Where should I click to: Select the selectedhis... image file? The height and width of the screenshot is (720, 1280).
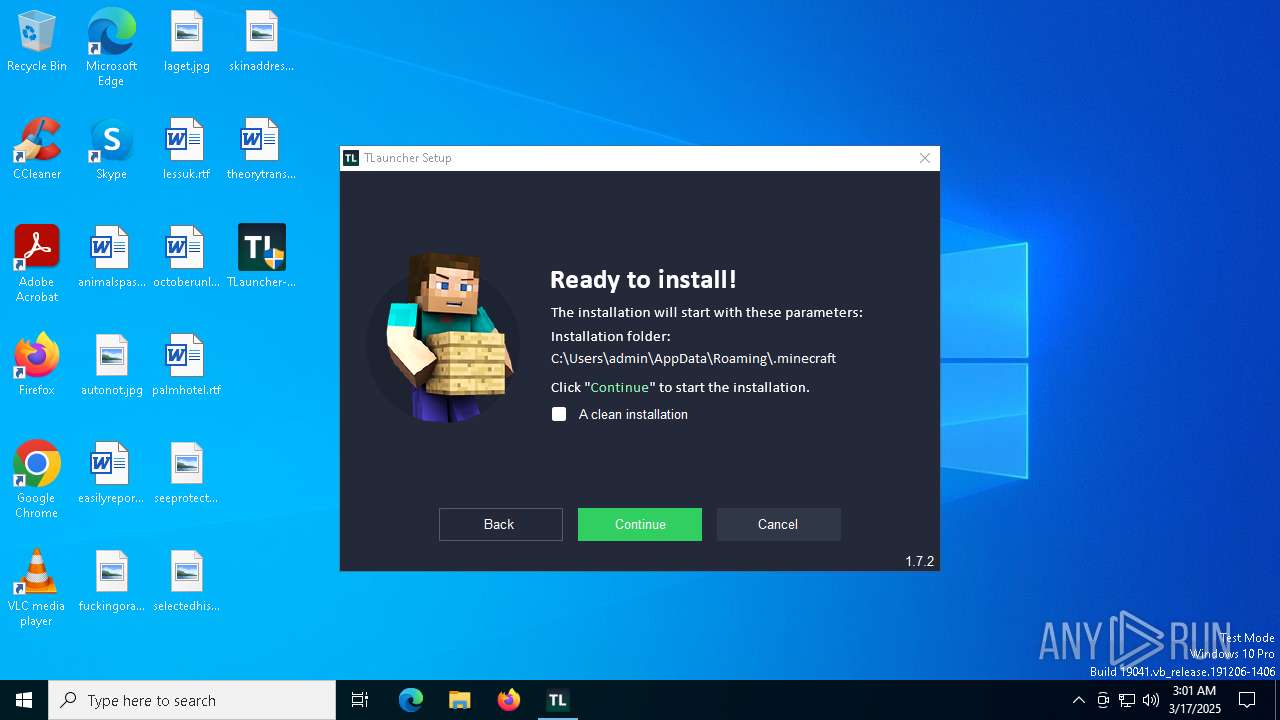click(187, 582)
